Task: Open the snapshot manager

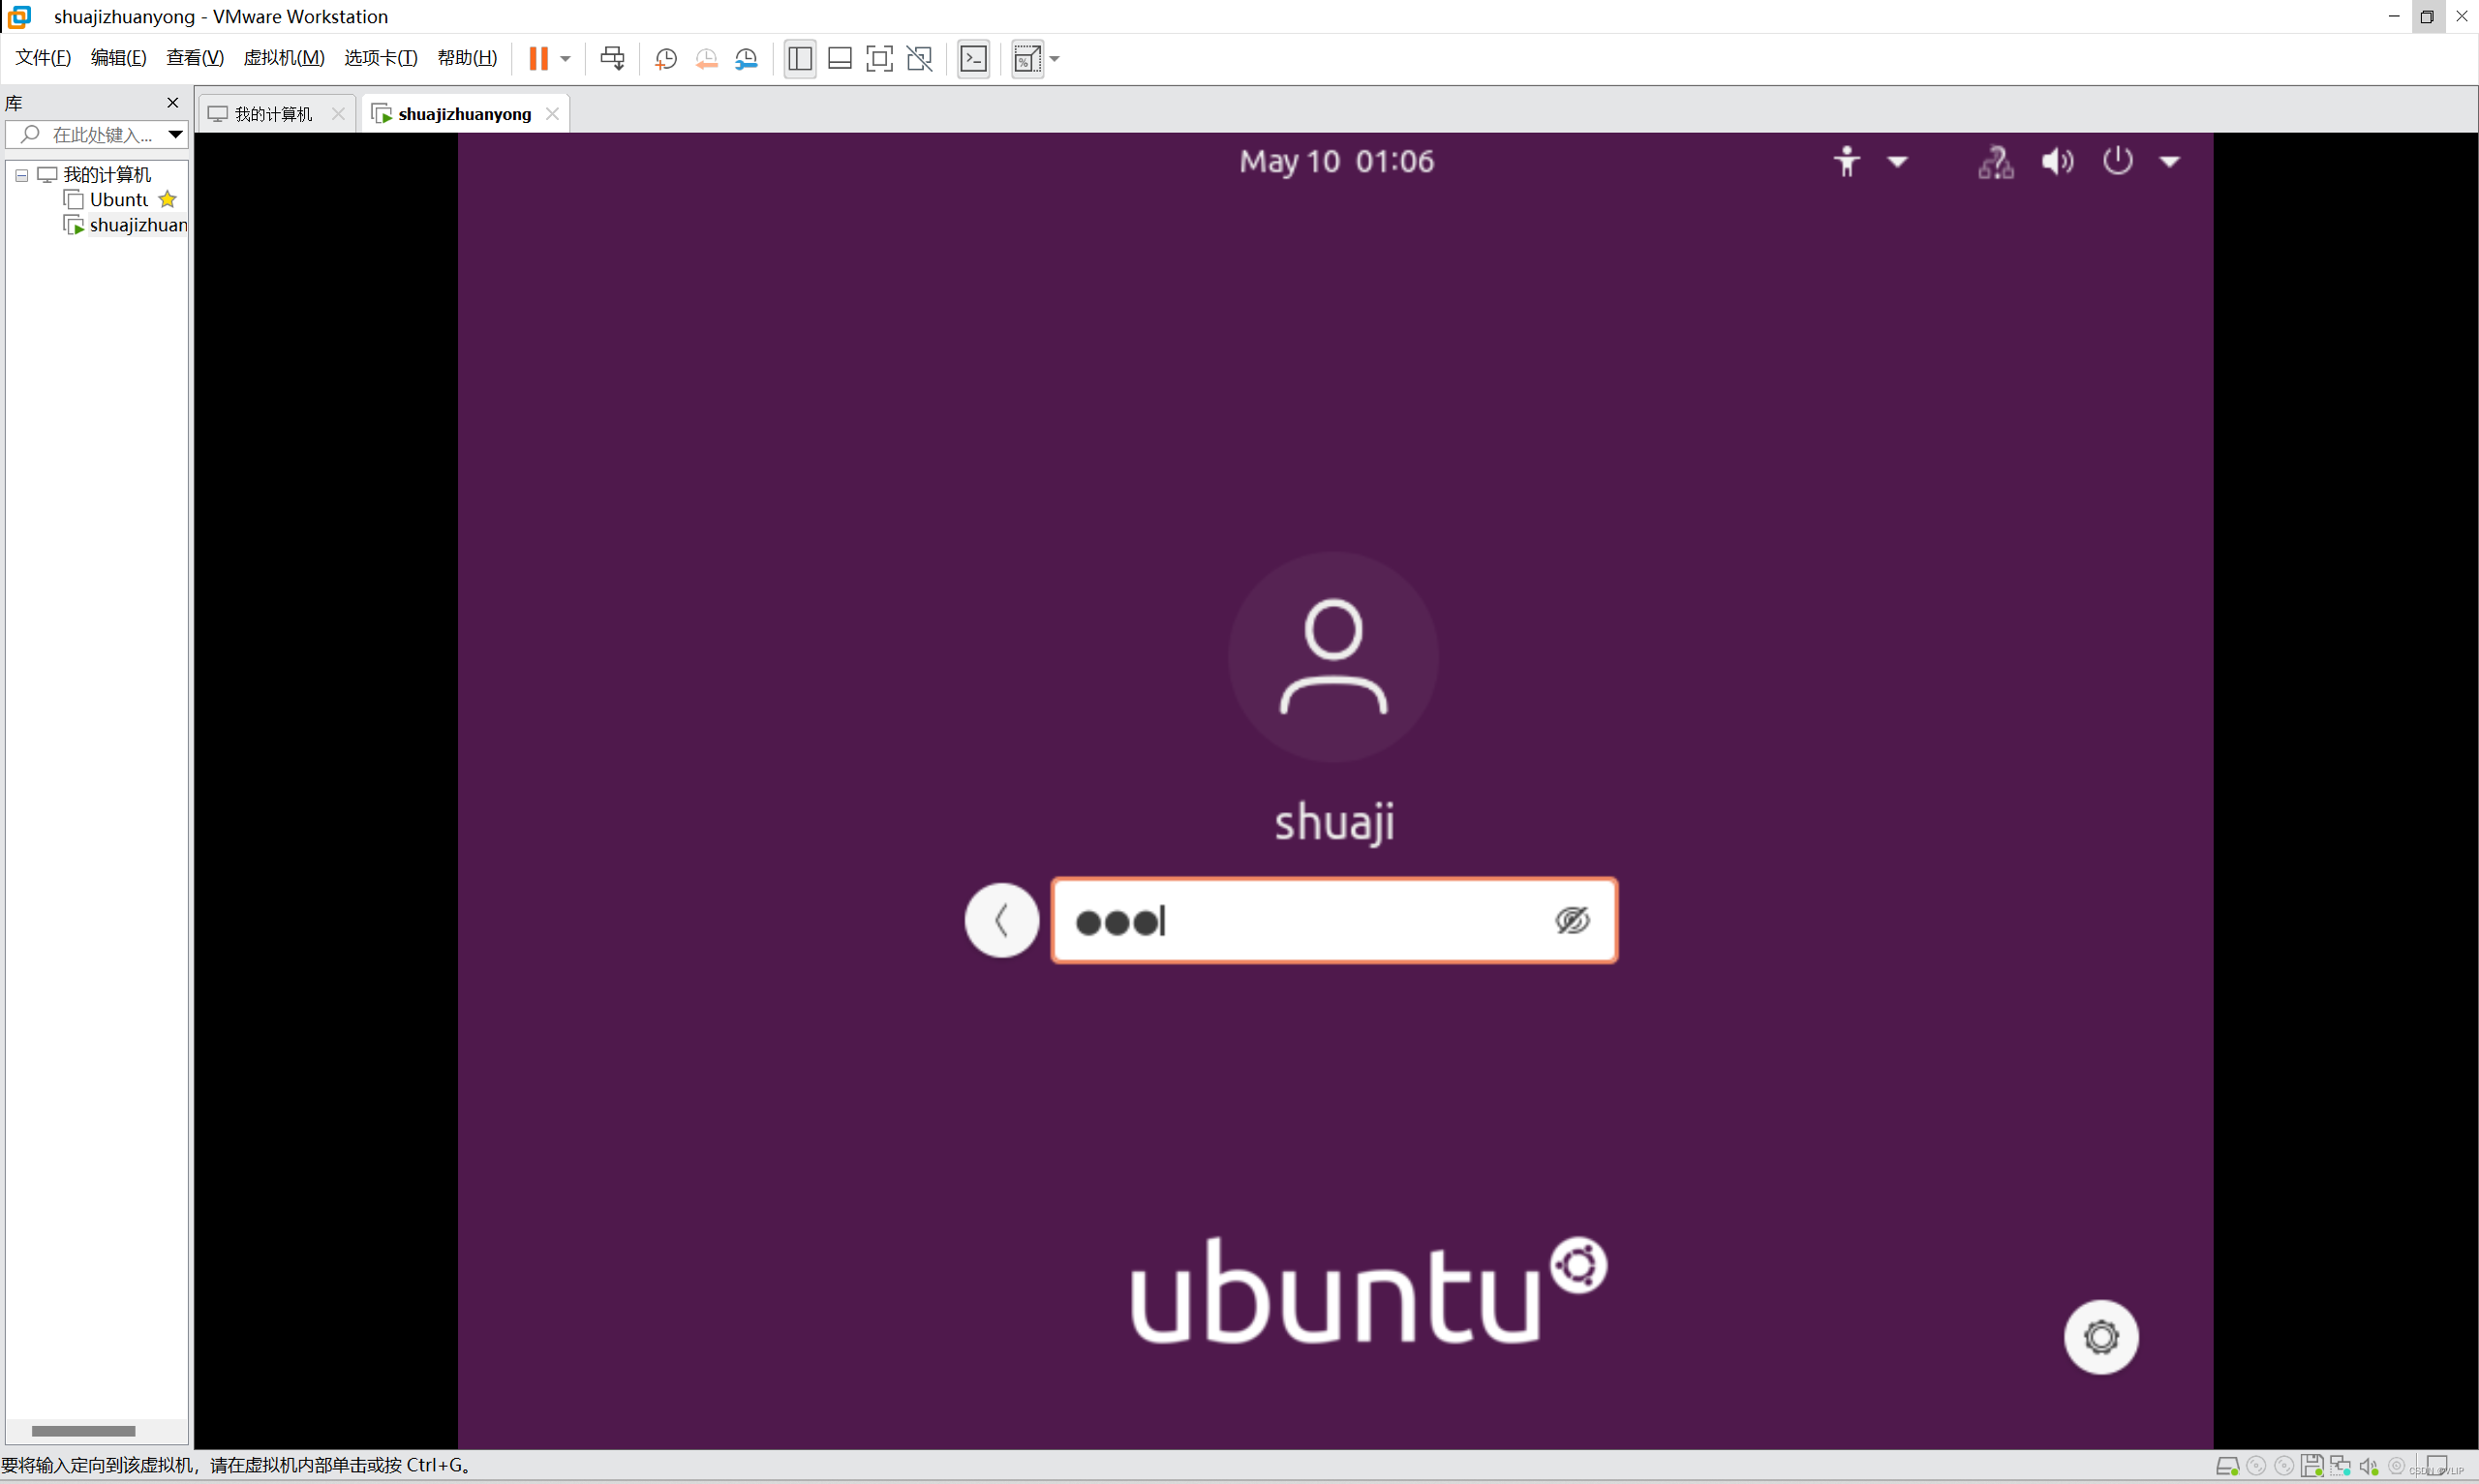Action: pos(746,58)
